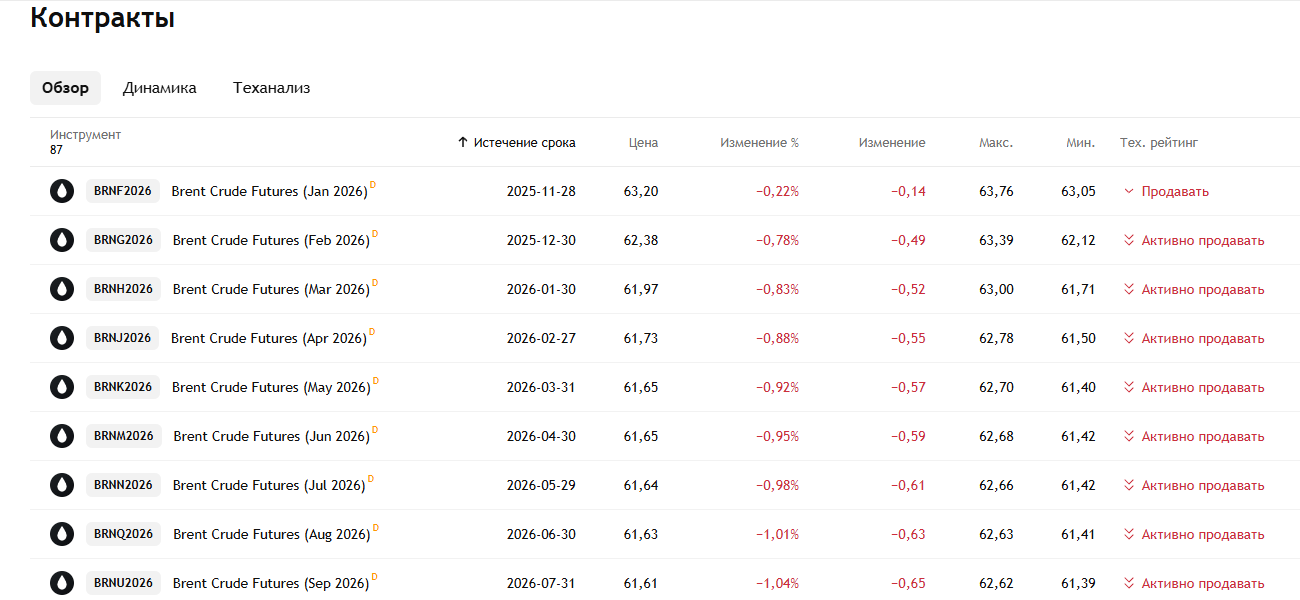This screenshot has width=1300, height=600.
Task: Click the oil drop icon for BRNF2026
Action: click(x=62, y=191)
